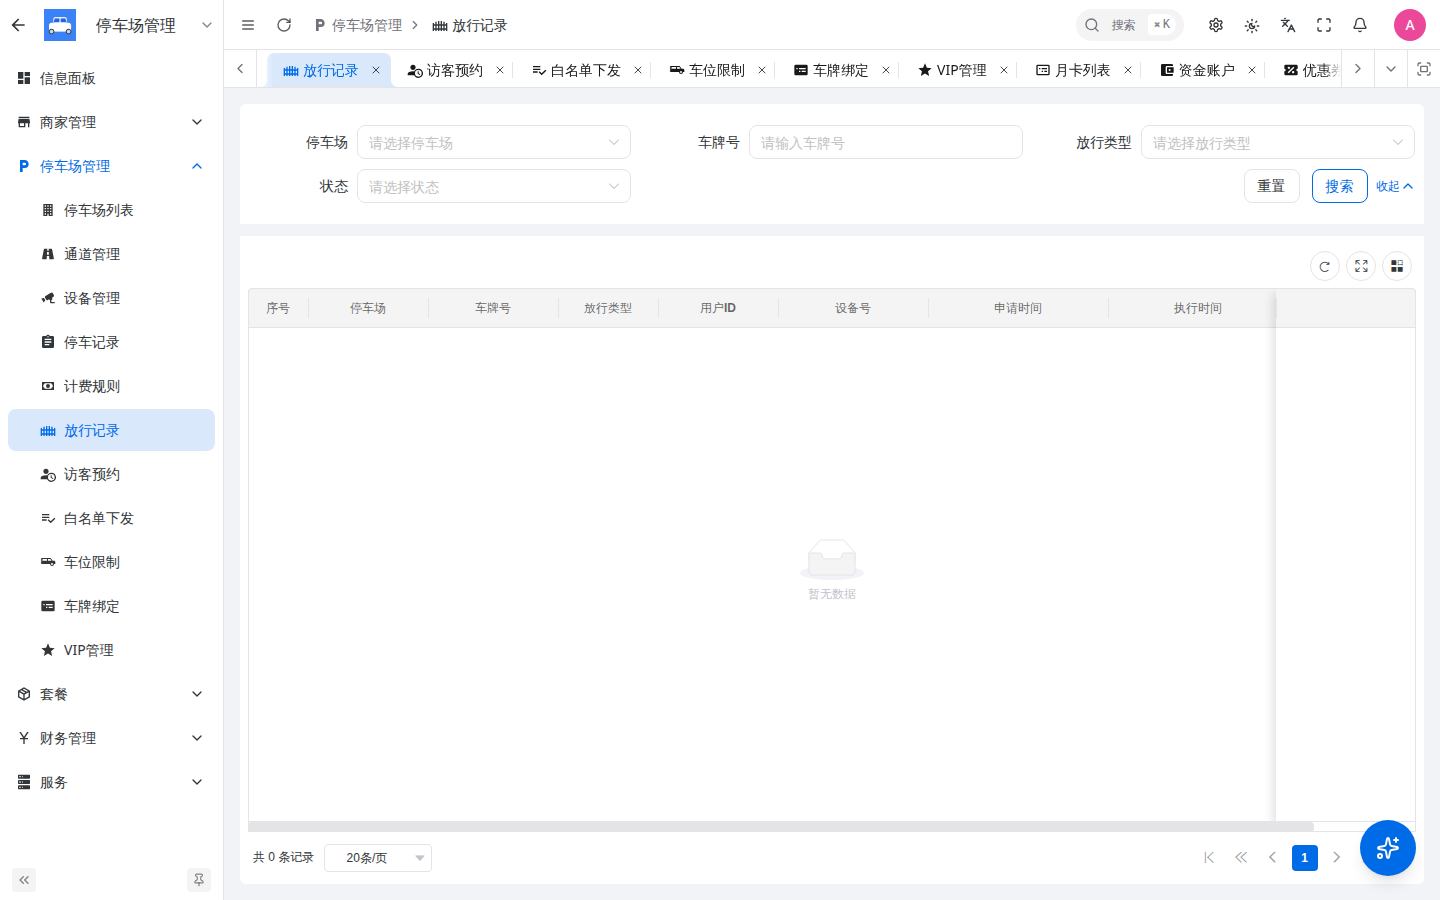Close the 月卡列表 tab
The width and height of the screenshot is (1440, 900).
(x=1128, y=70)
